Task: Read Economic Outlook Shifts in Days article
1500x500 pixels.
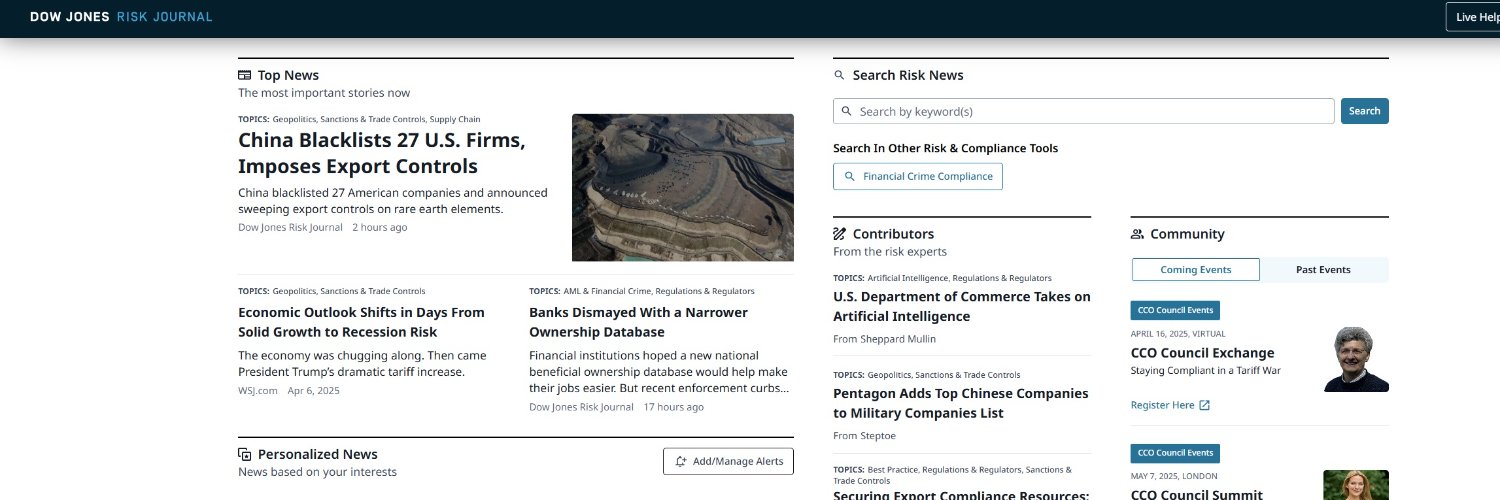Action: click(361, 322)
